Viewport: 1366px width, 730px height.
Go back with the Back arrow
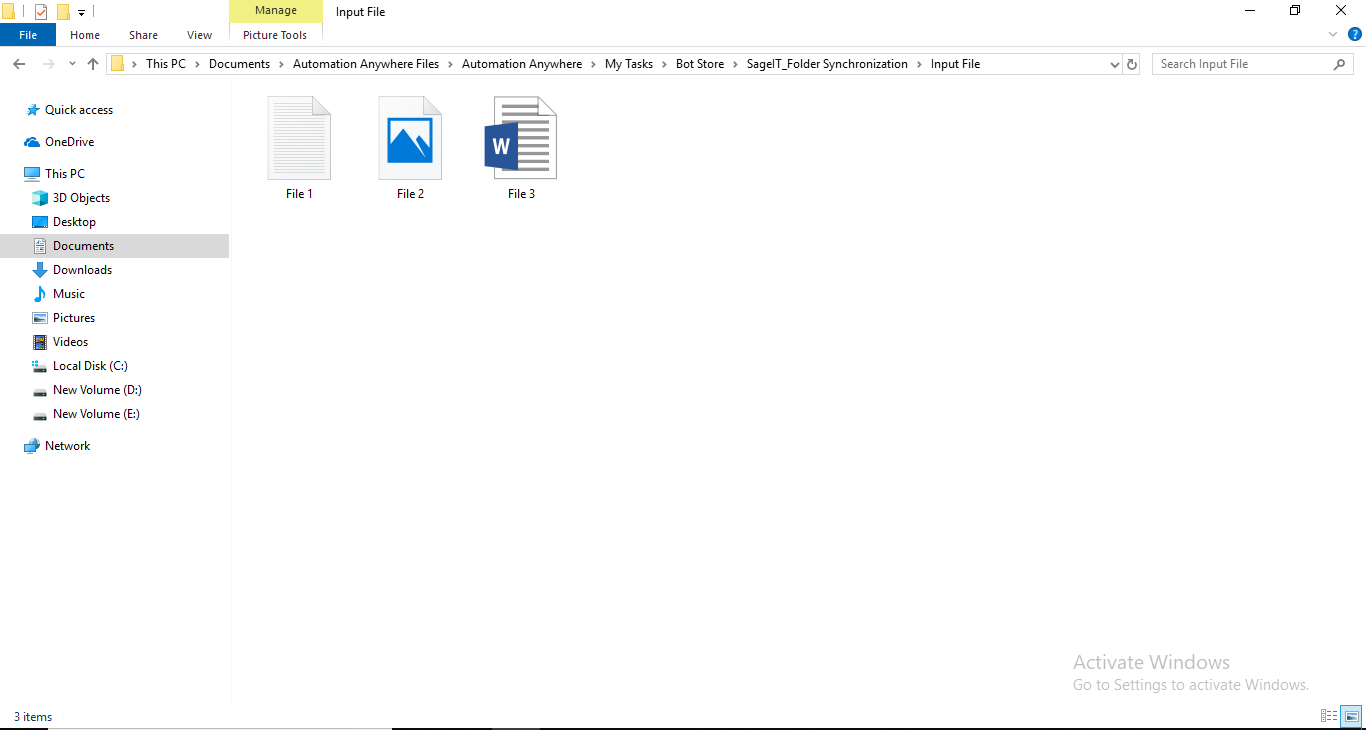click(x=19, y=64)
